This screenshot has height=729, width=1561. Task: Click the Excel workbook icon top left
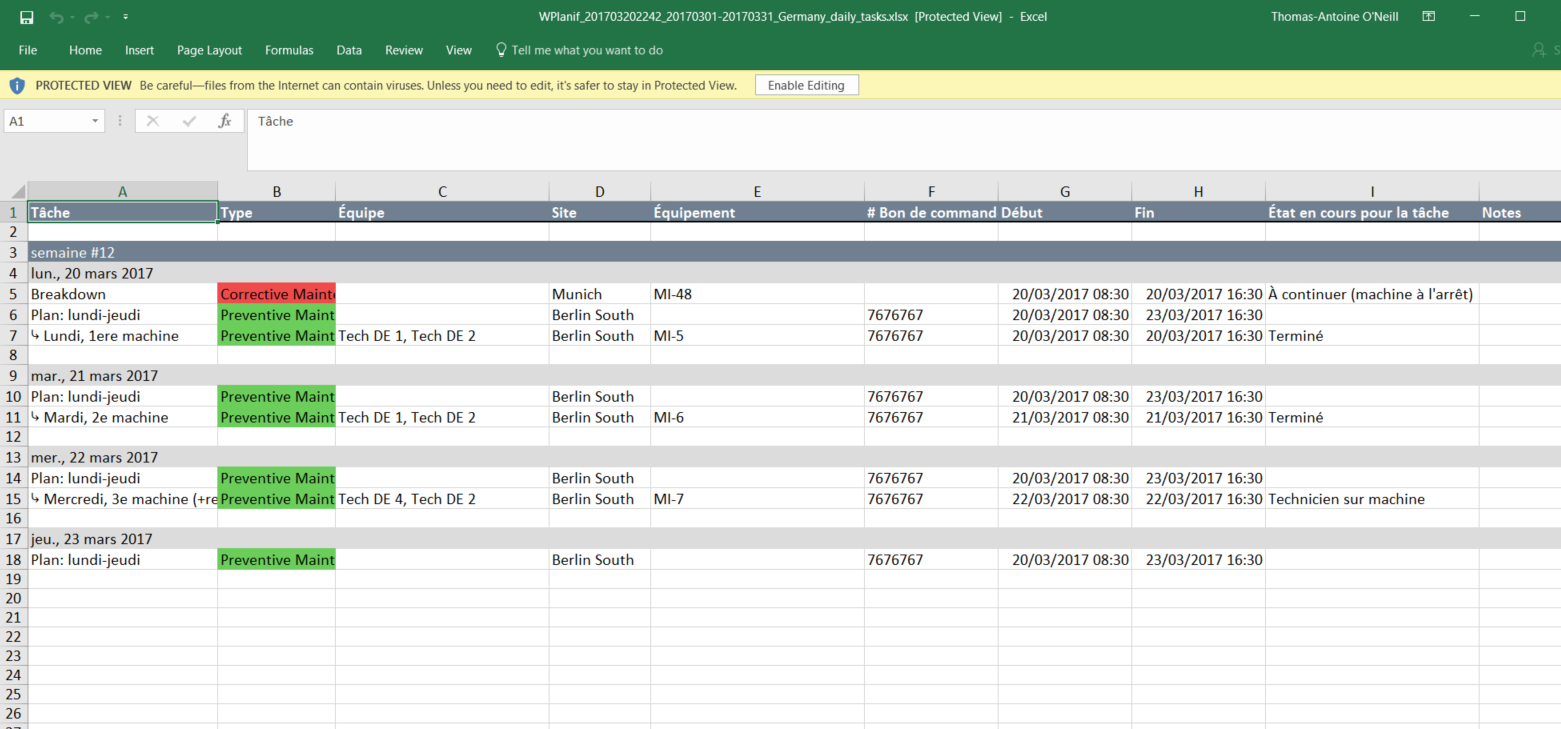click(25, 16)
